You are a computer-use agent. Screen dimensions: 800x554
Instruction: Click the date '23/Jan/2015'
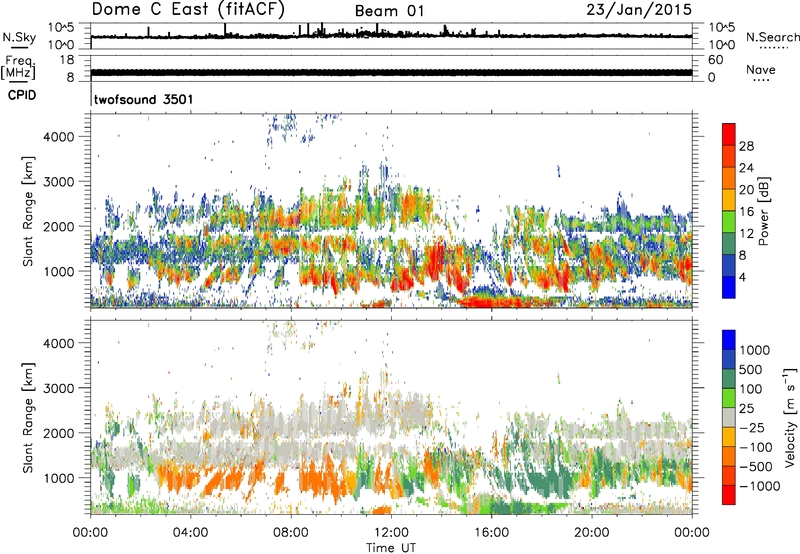click(639, 9)
